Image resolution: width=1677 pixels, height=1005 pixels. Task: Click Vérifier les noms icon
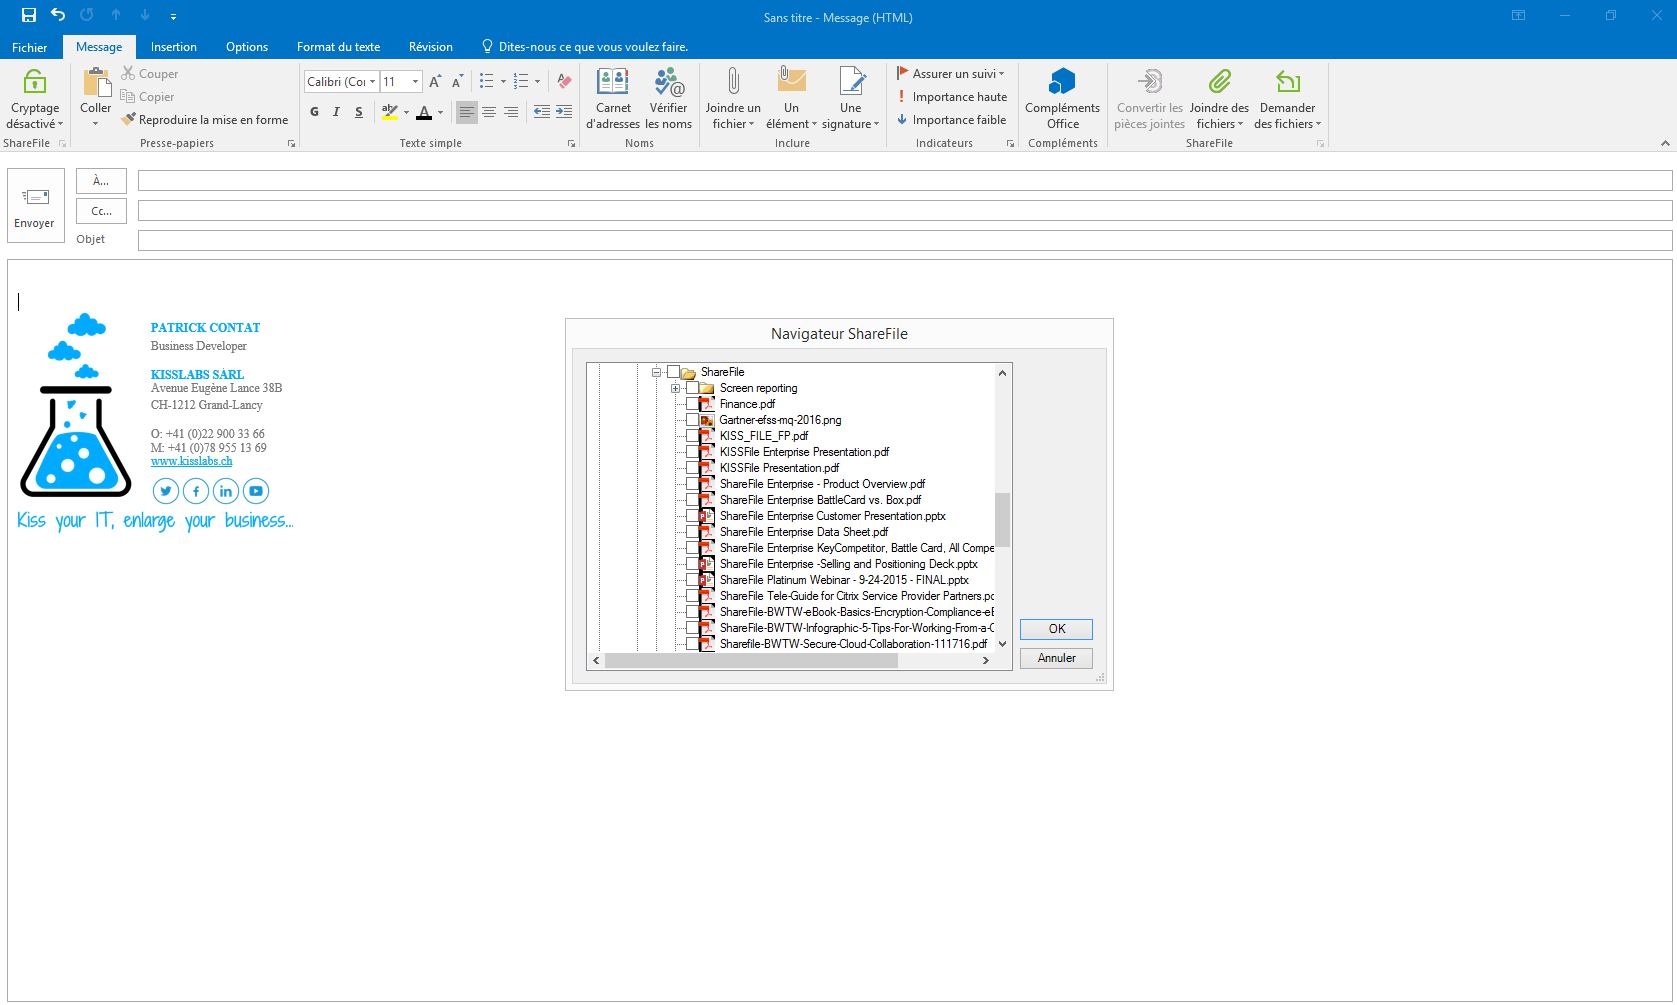(x=669, y=82)
